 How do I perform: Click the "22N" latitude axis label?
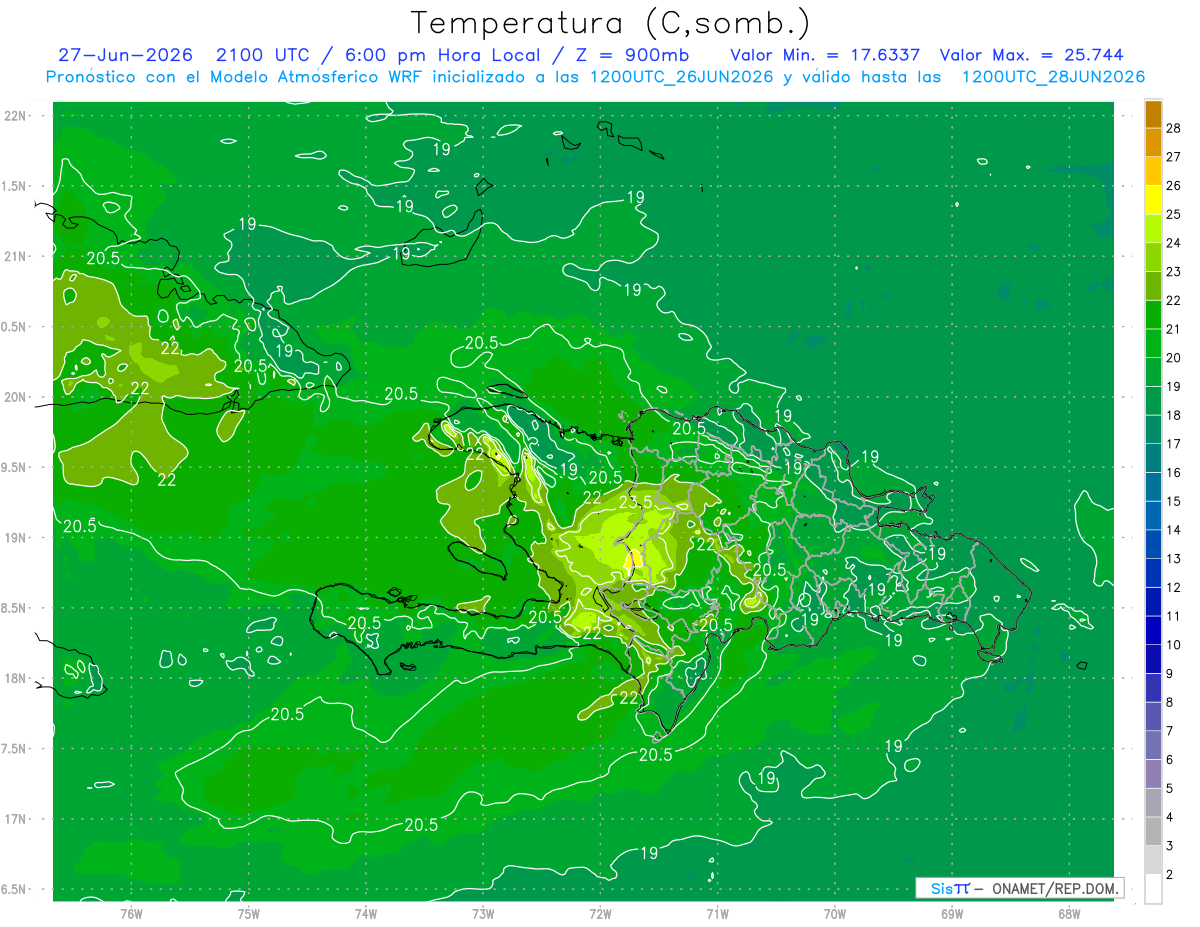coord(15,116)
